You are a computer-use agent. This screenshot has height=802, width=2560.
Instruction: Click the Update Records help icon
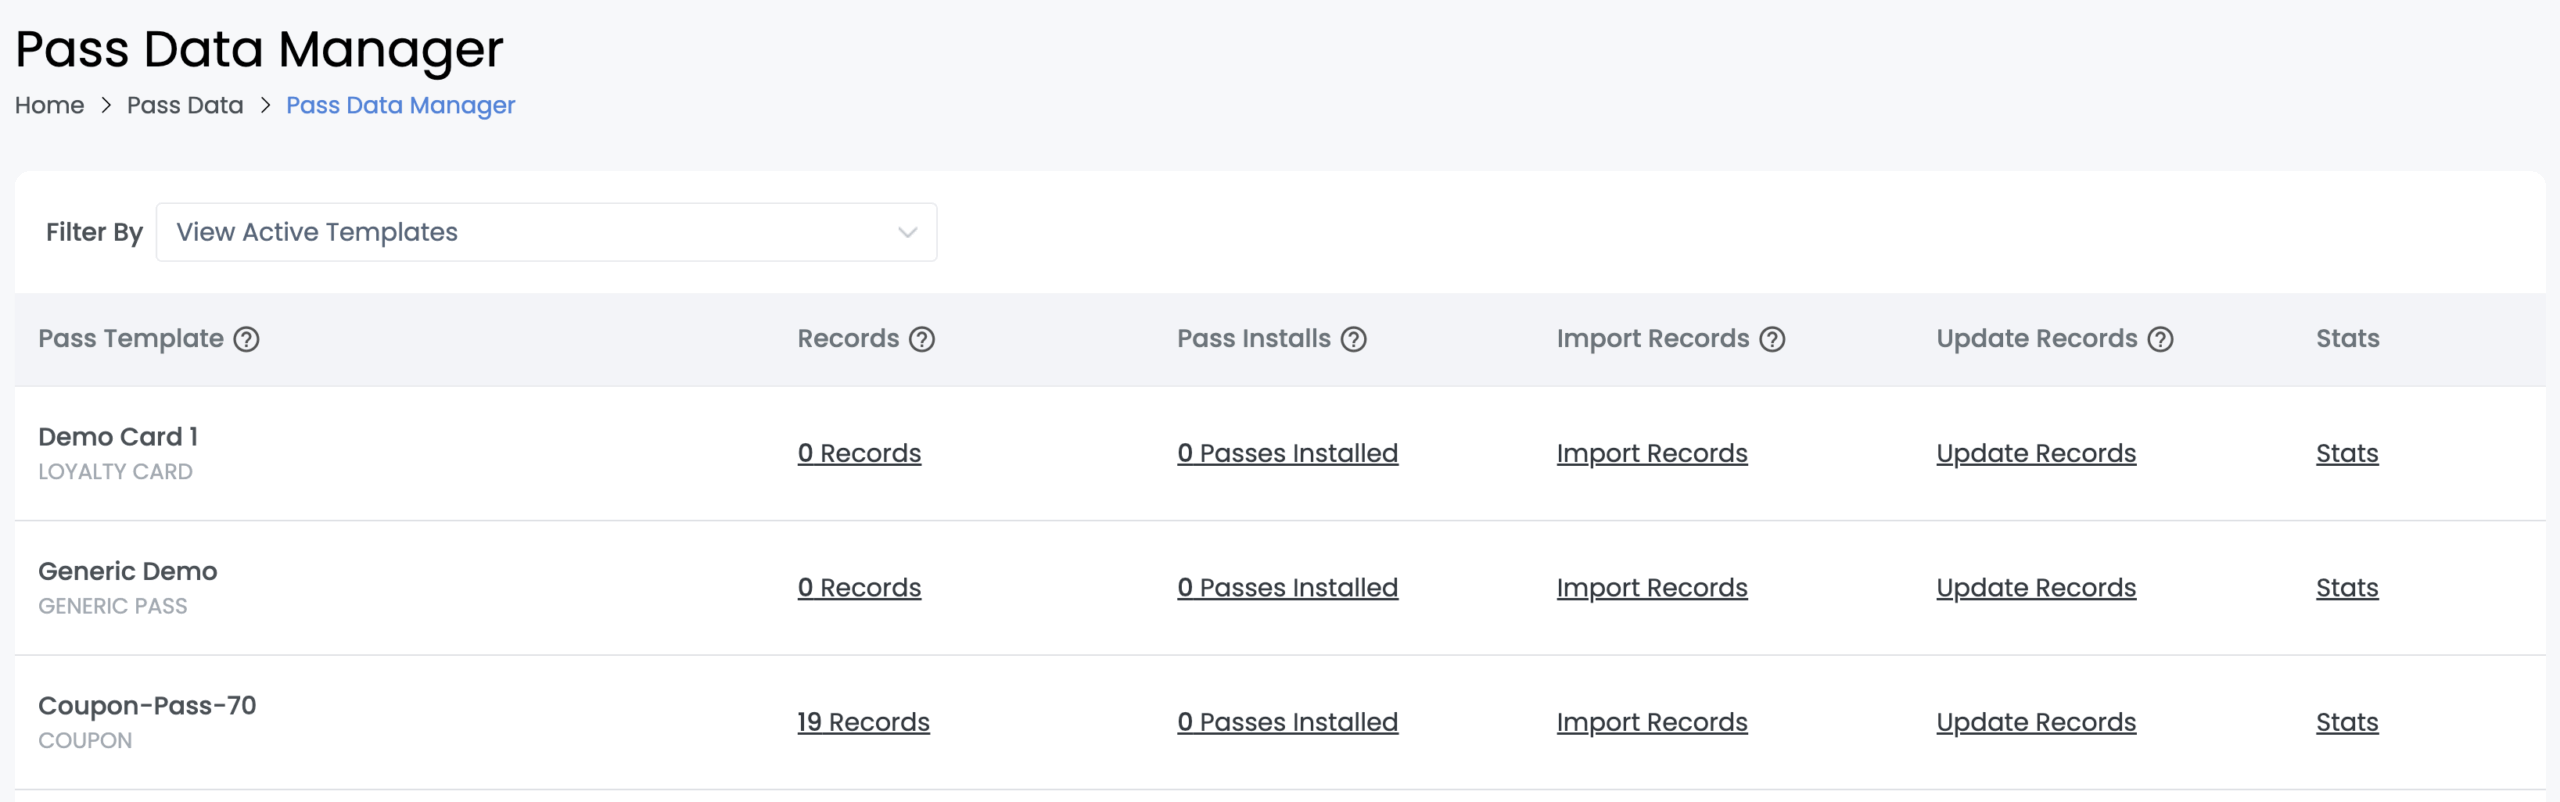point(2160,339)
